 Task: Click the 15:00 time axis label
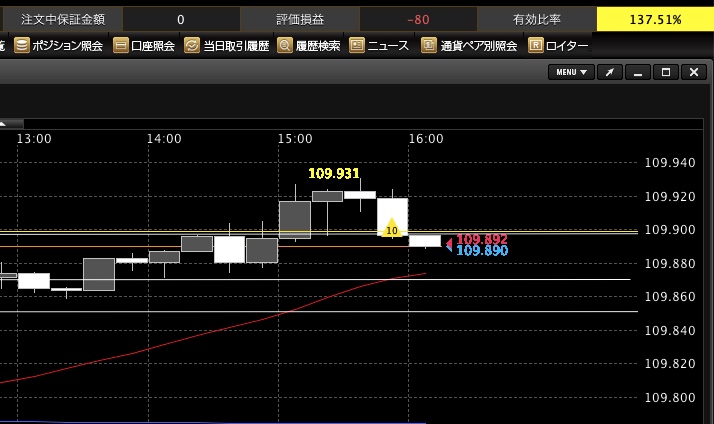tap(295, 138)
